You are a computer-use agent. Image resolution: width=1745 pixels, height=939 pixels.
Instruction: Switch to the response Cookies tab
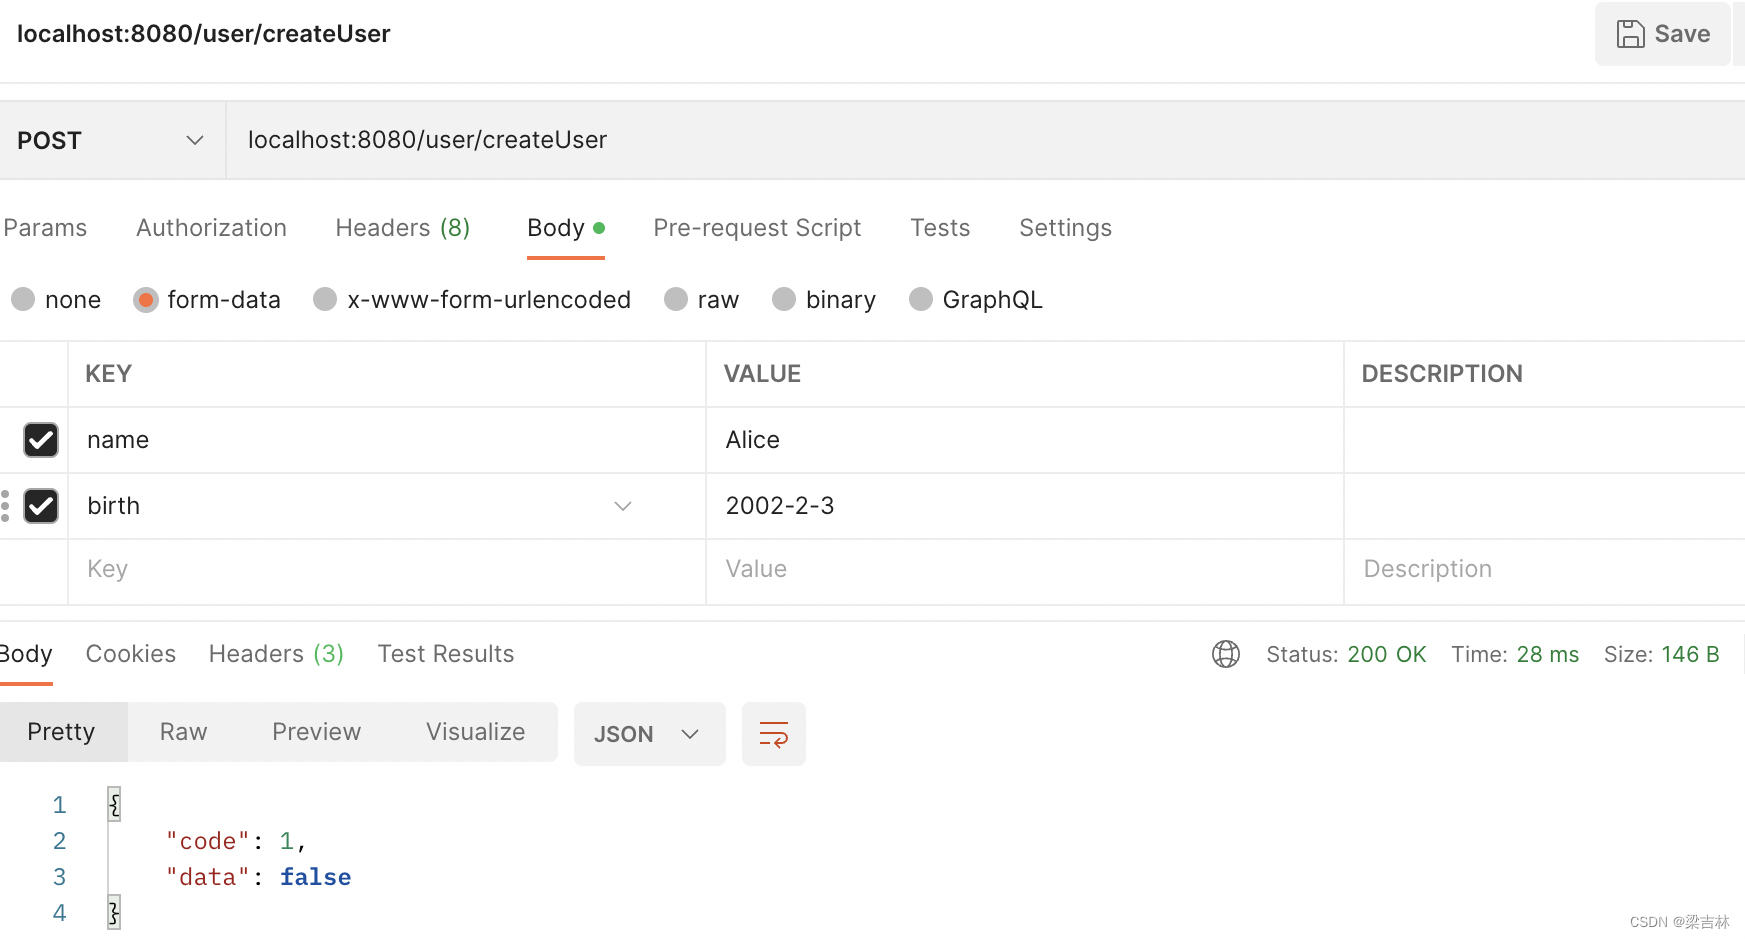(x=131, y=654)
